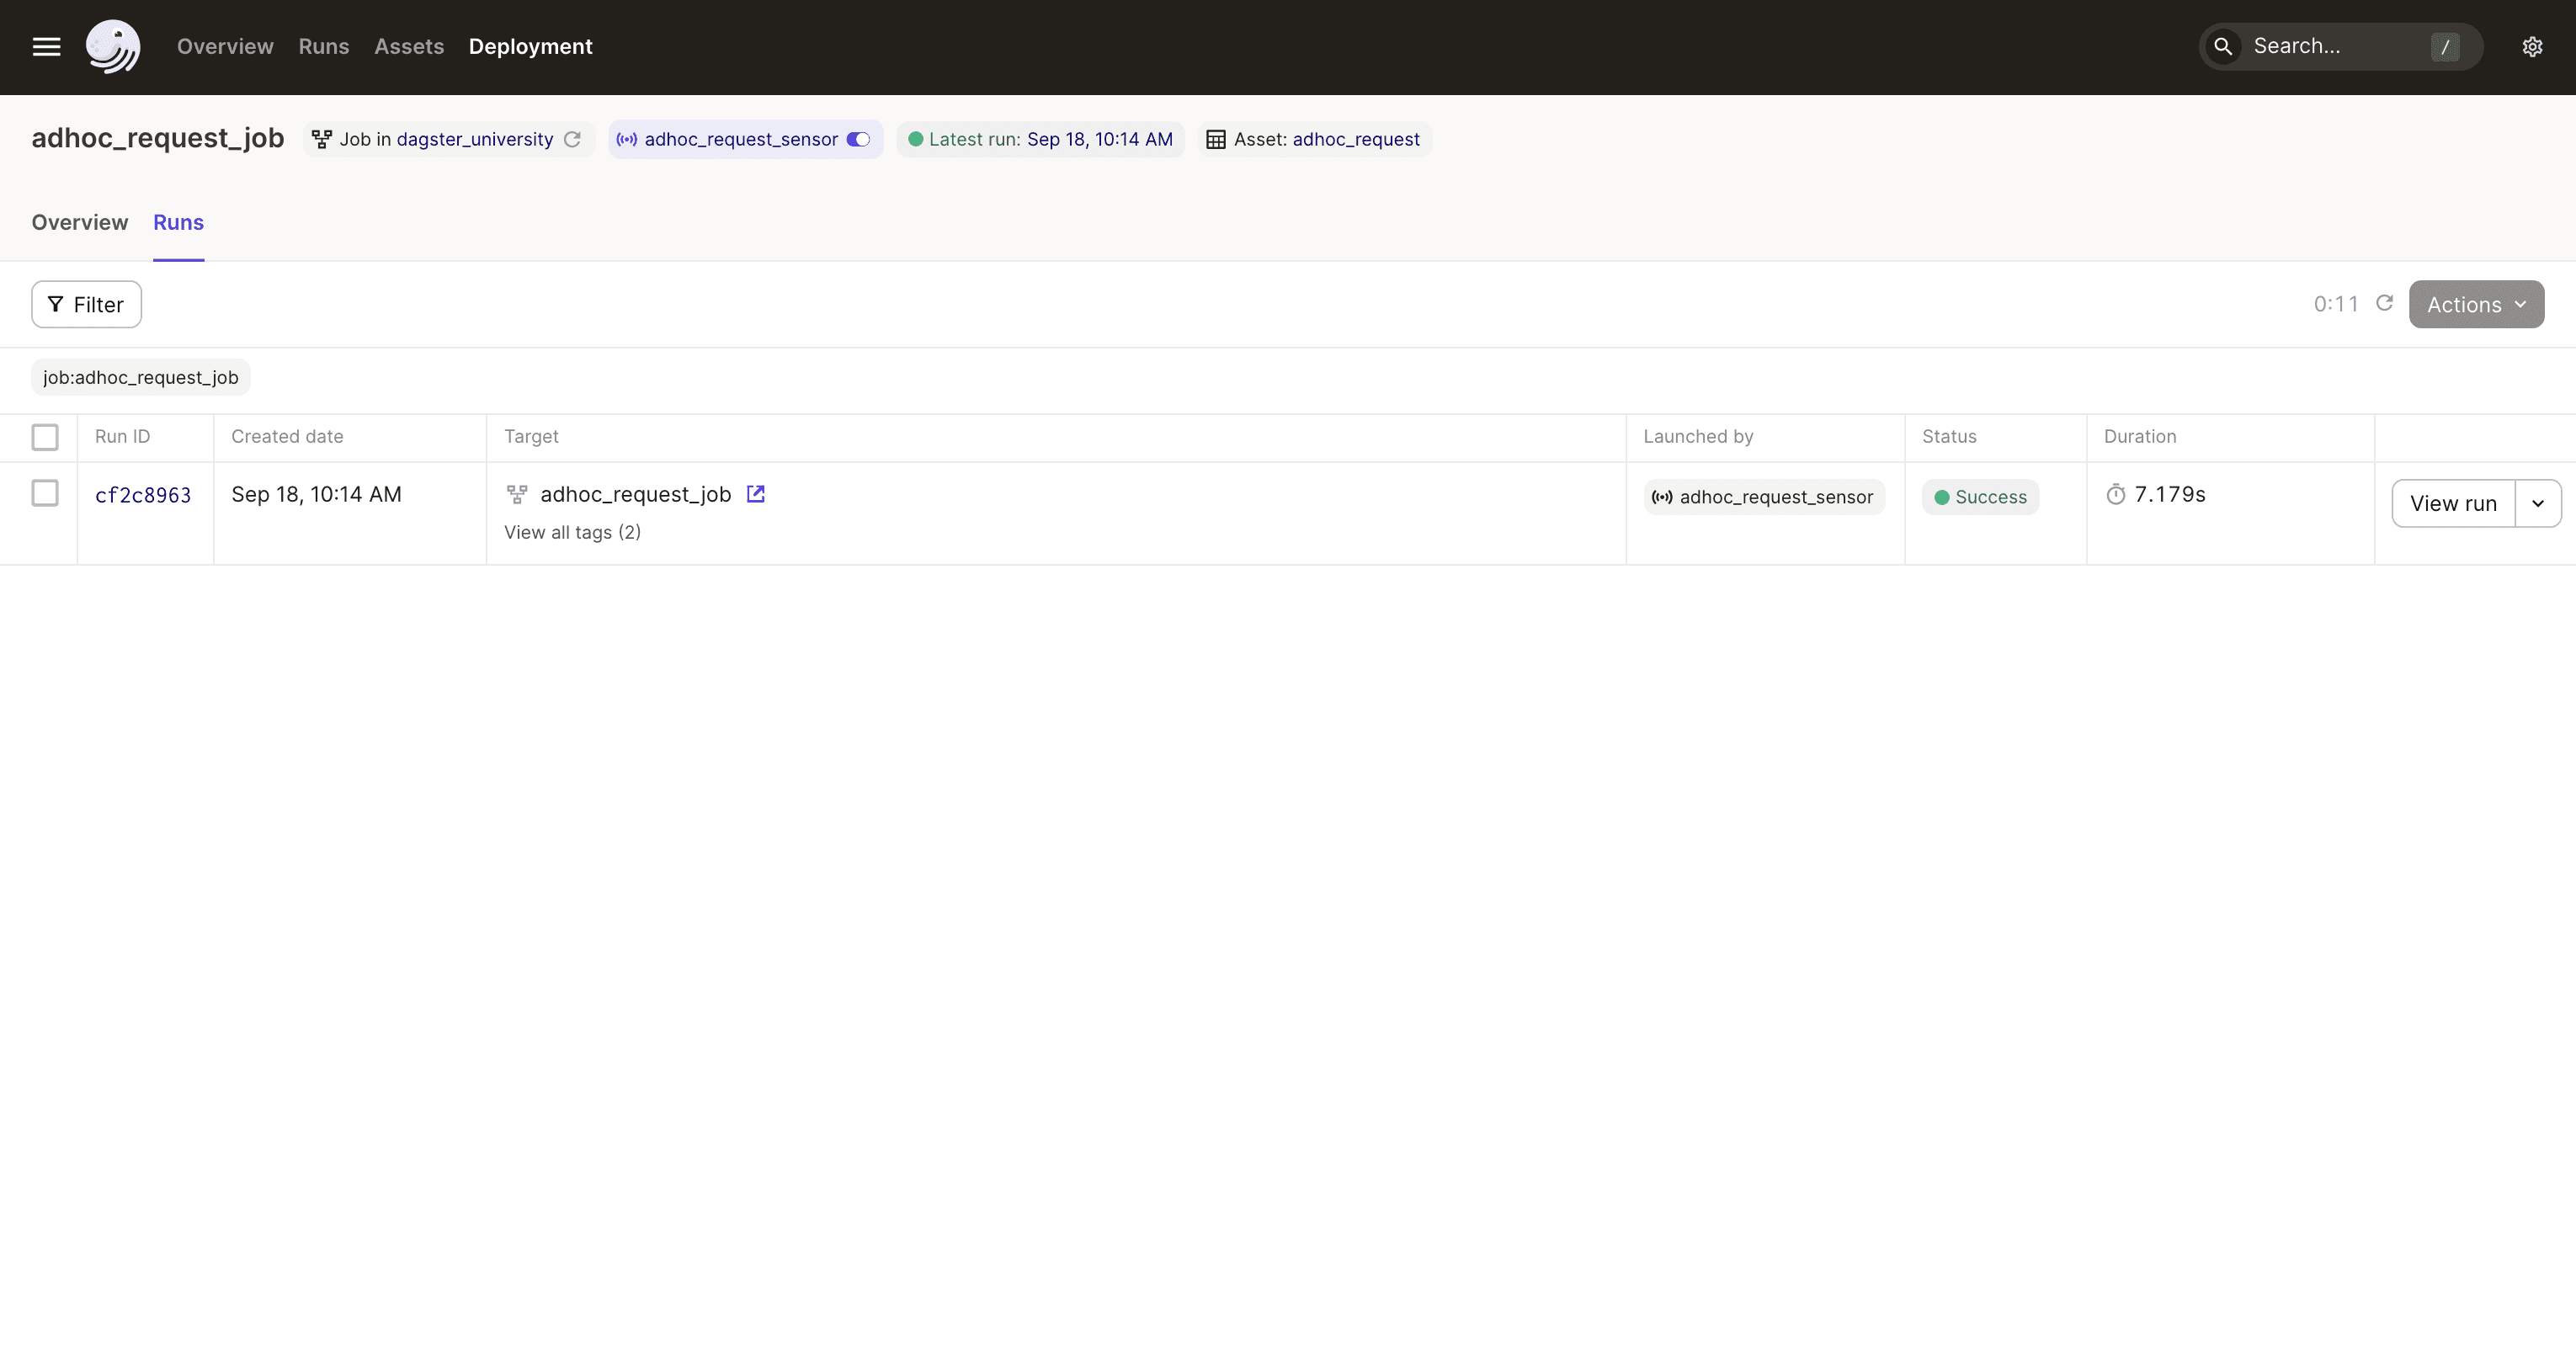Expand the View run dropdown chevron
Image resolution: width=2576 pixels, height=1367 pixels.
click(2537, 503)
